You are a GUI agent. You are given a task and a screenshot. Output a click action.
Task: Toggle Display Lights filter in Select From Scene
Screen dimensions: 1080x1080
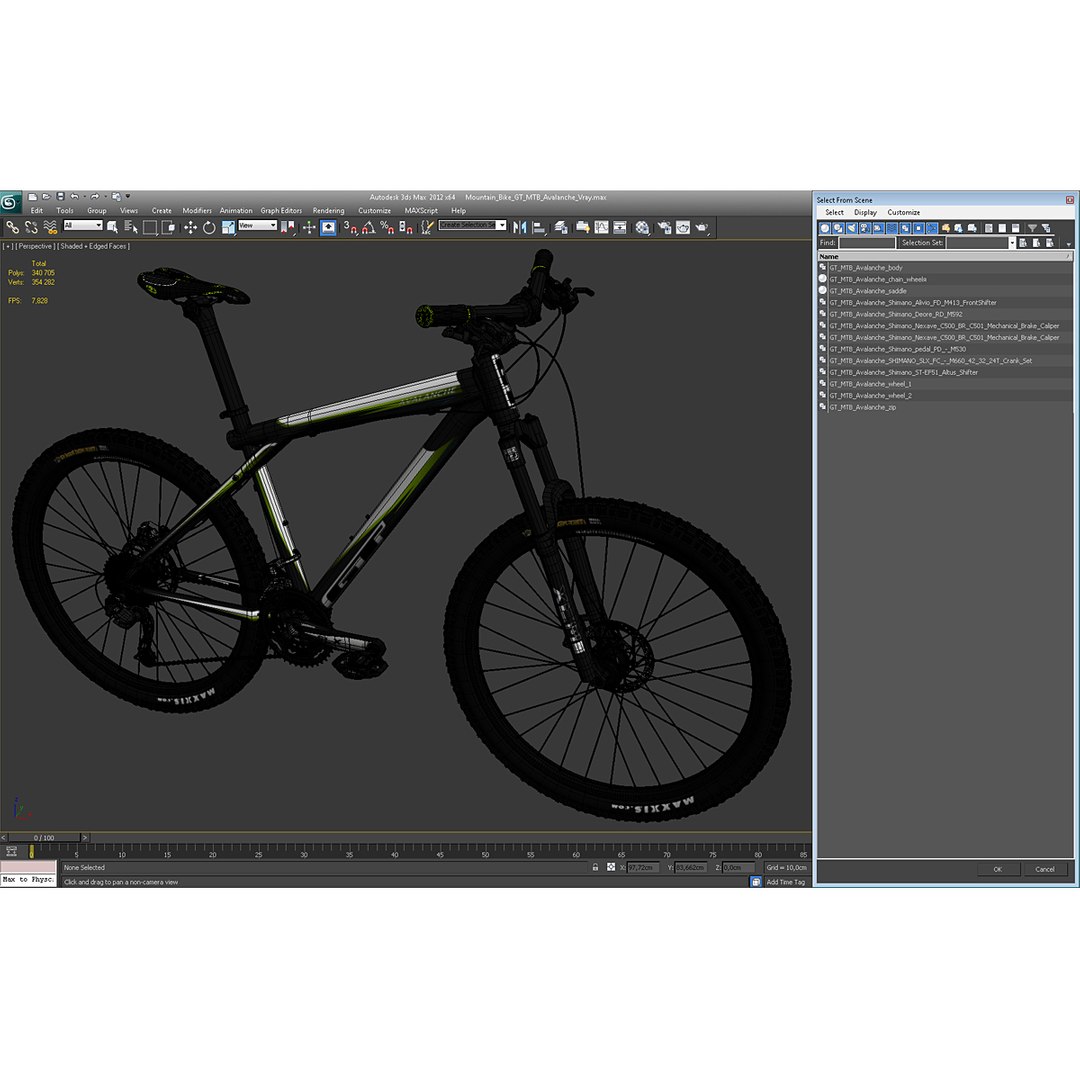click(851, 228)
